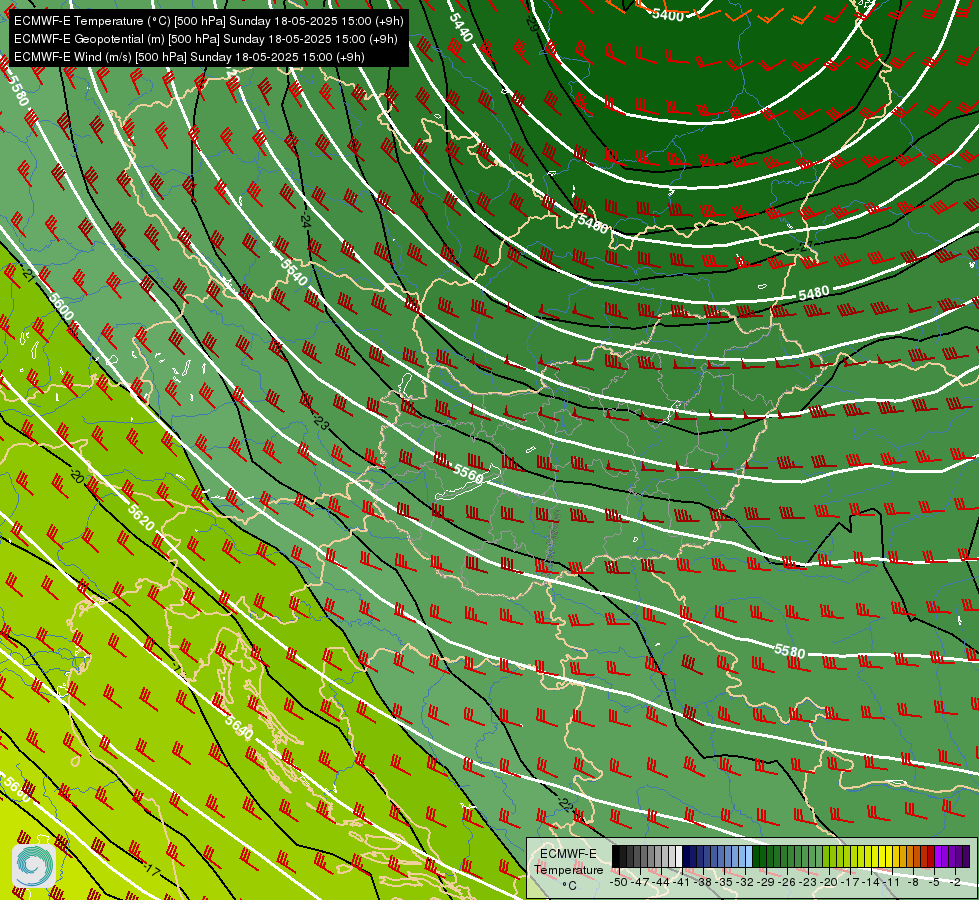Click the -22 isotherm label
The image size is (979, 900).
(564, 804)
